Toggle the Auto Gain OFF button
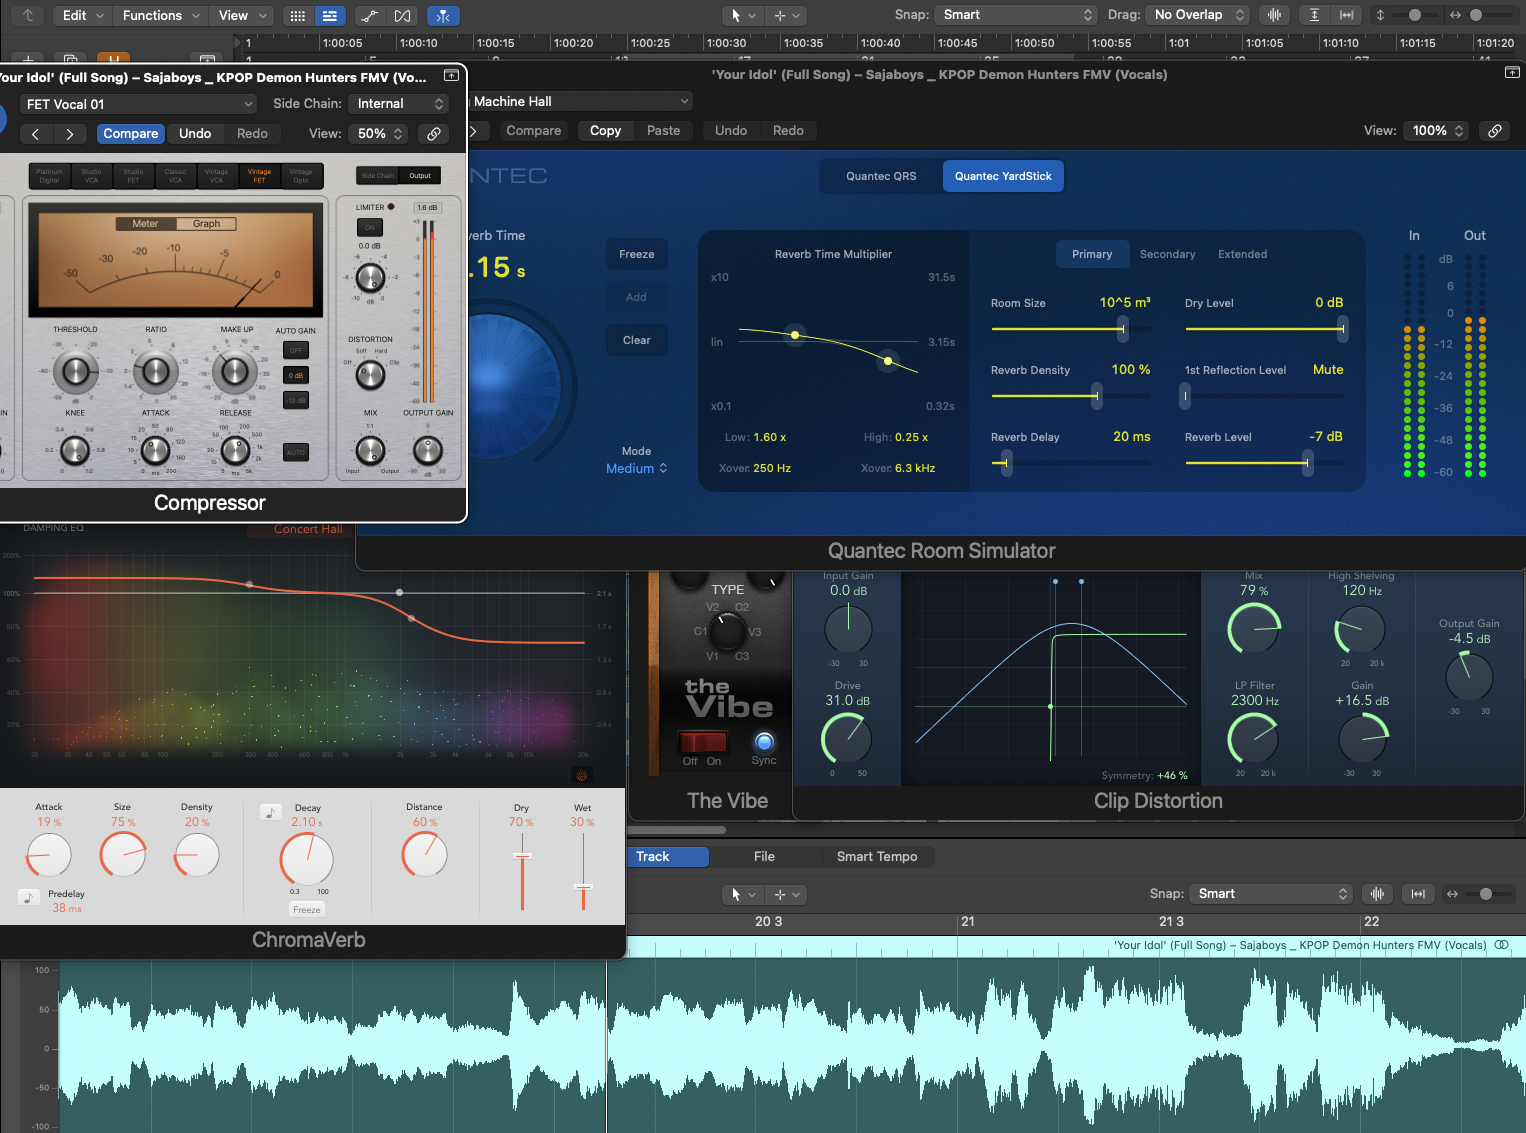The width and height of the screenshot is (1526, 1133). 296,350
